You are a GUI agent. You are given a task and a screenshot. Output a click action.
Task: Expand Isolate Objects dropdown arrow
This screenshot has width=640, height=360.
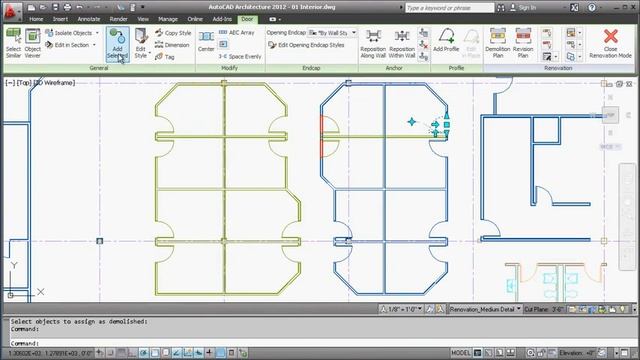[x=97, y=33]
